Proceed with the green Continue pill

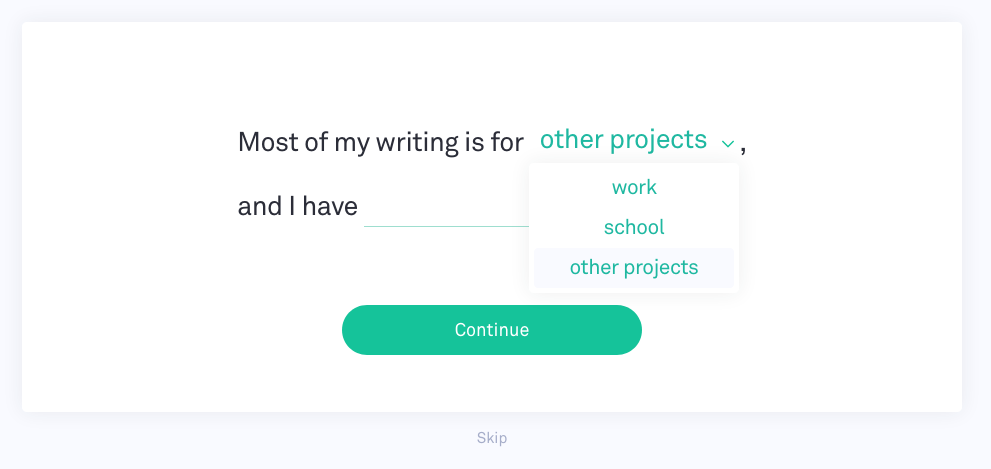point(492,330)
